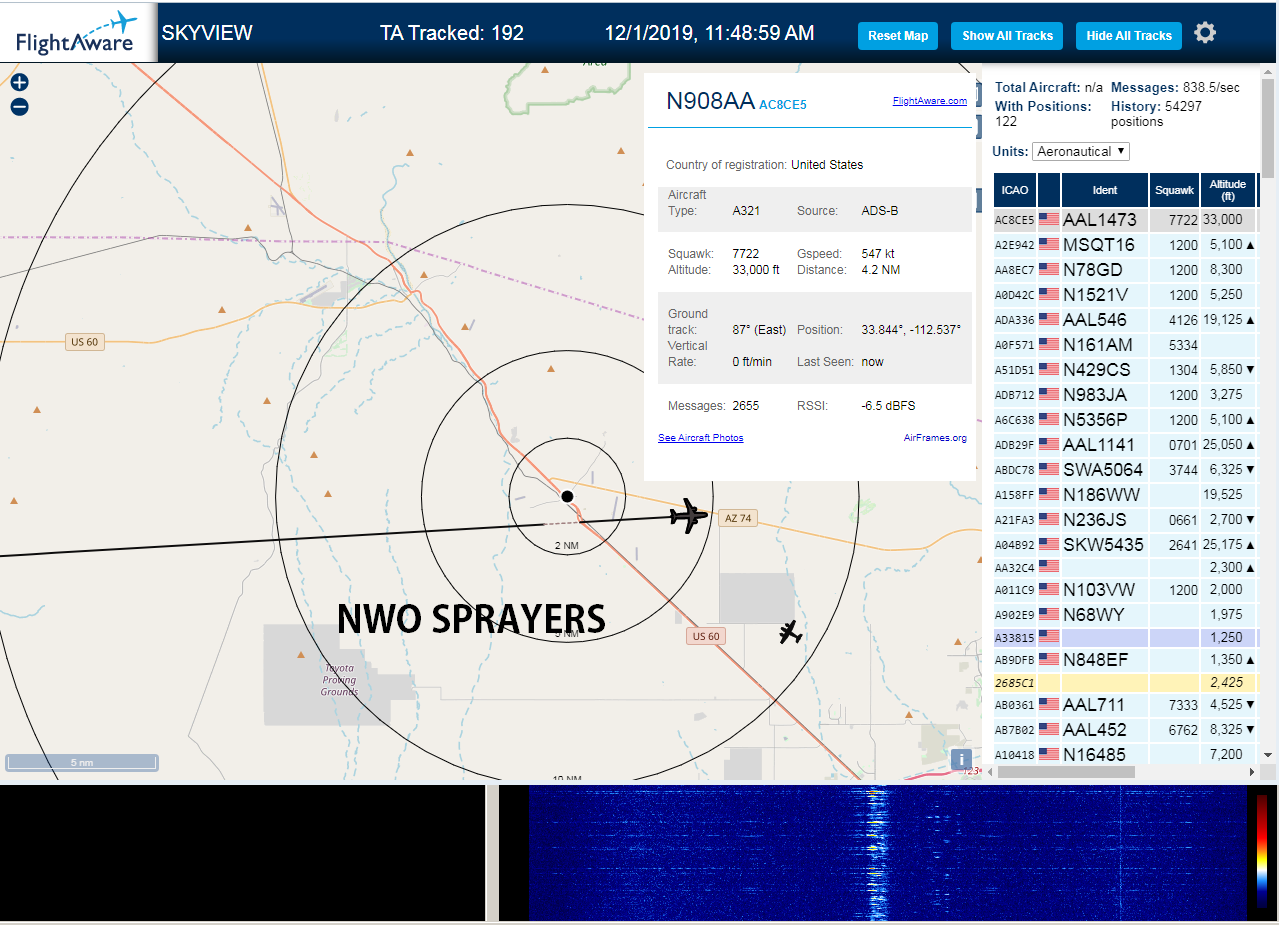The image size is (1279, 925).
Task: Open the Units Aeronautical dropdown
Action: point(1081,151)
